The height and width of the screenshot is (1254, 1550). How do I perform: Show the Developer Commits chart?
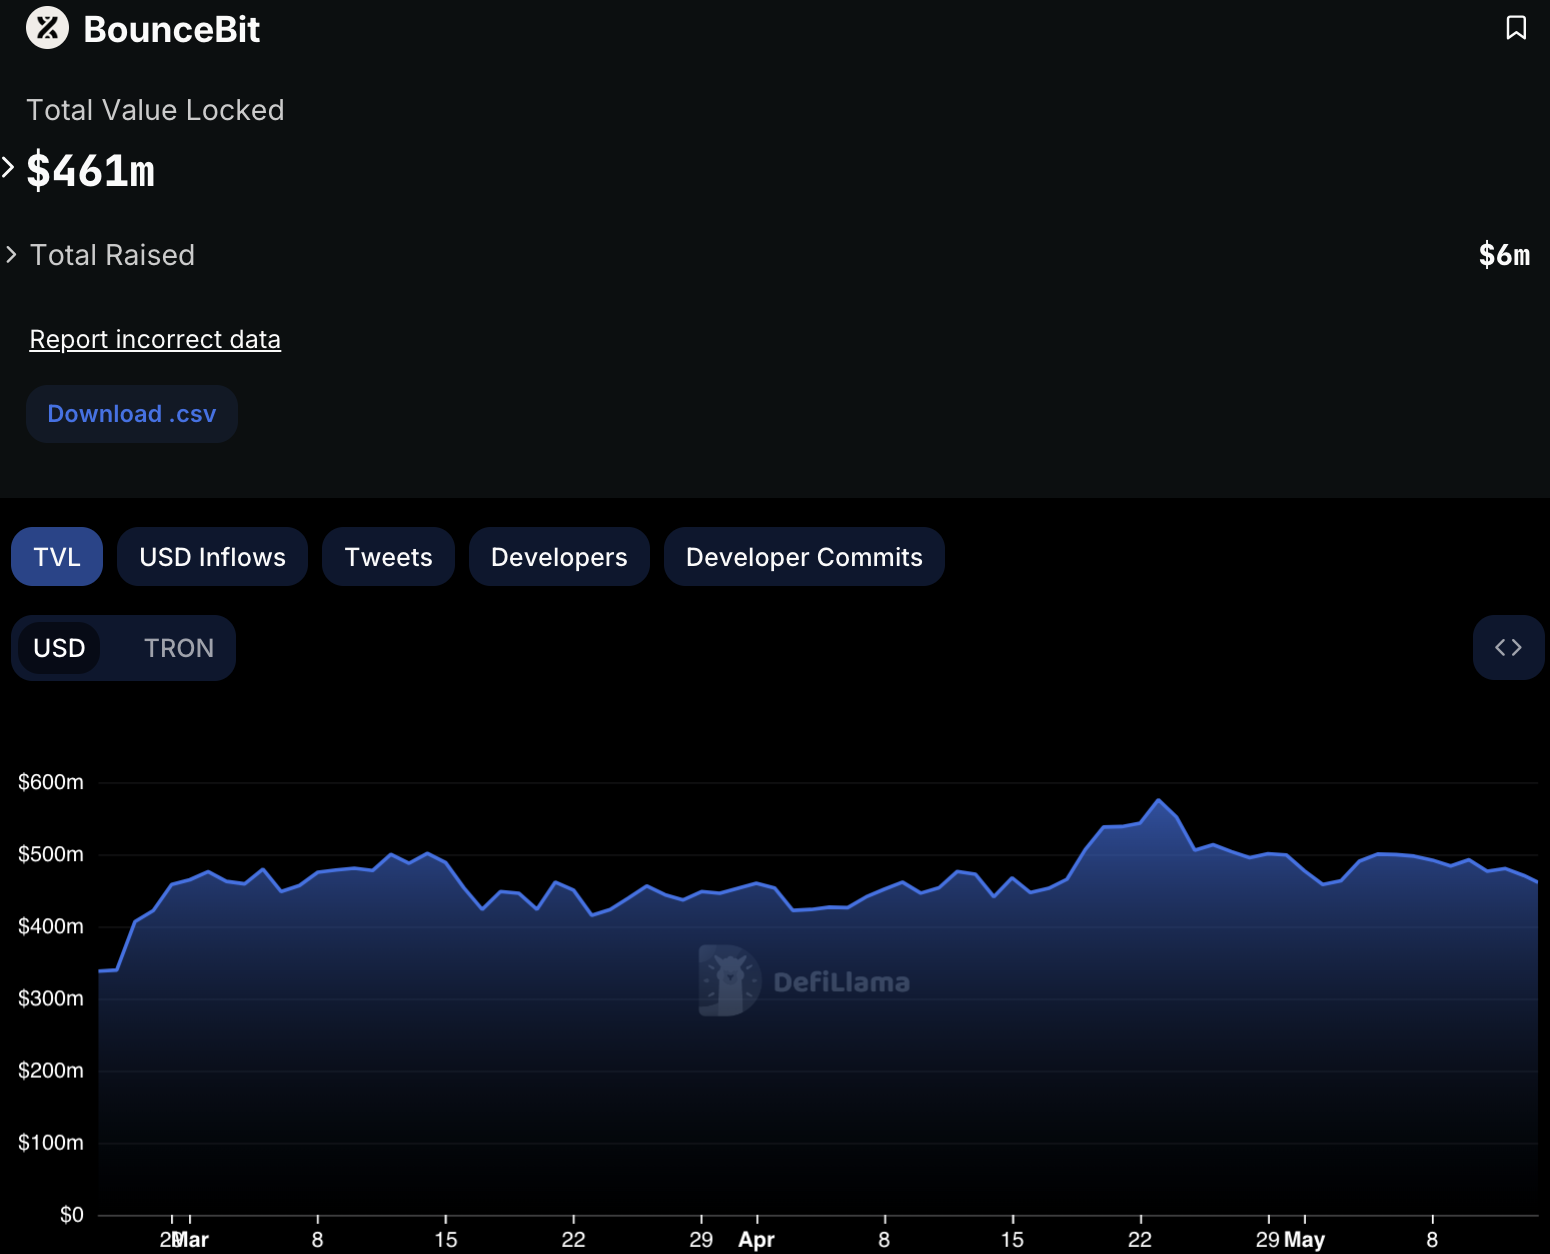(804, 557)
